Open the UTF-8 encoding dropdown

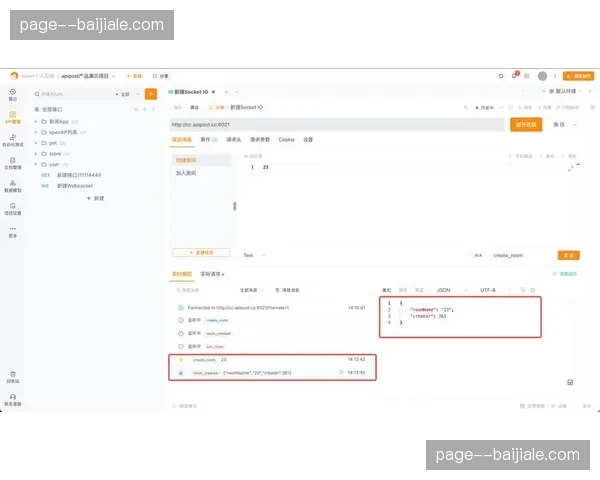coord(492,289)
